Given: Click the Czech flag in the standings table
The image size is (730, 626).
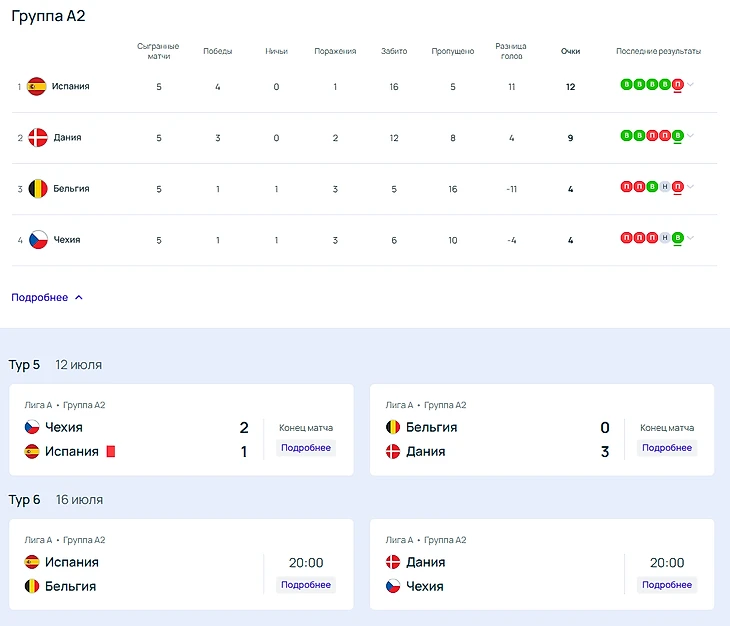Looking at the screenshot, I should click(x=37, y=240).
